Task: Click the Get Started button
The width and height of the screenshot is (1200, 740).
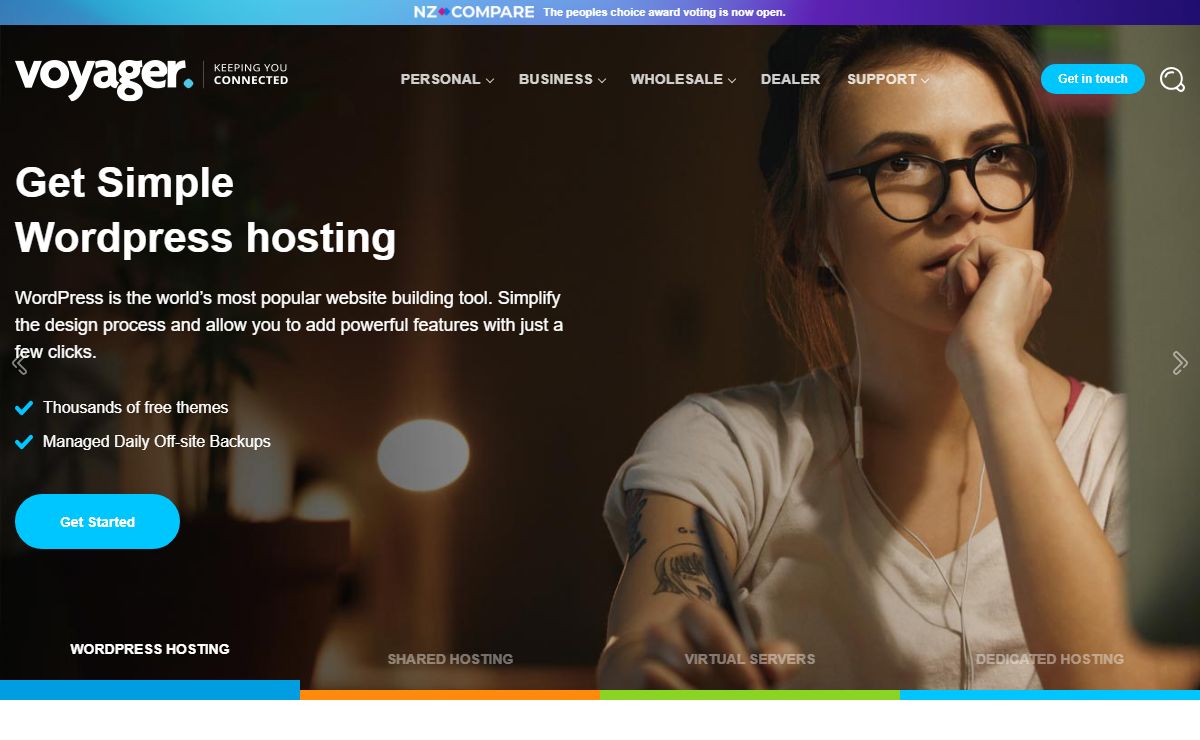Action: [97, 522]
